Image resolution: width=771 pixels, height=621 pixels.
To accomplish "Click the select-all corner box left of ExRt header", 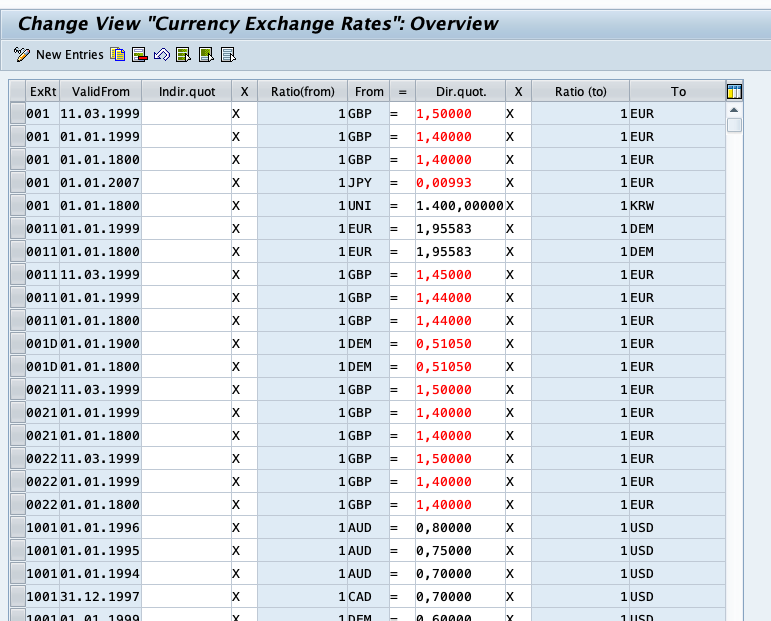I will (18, 91).
